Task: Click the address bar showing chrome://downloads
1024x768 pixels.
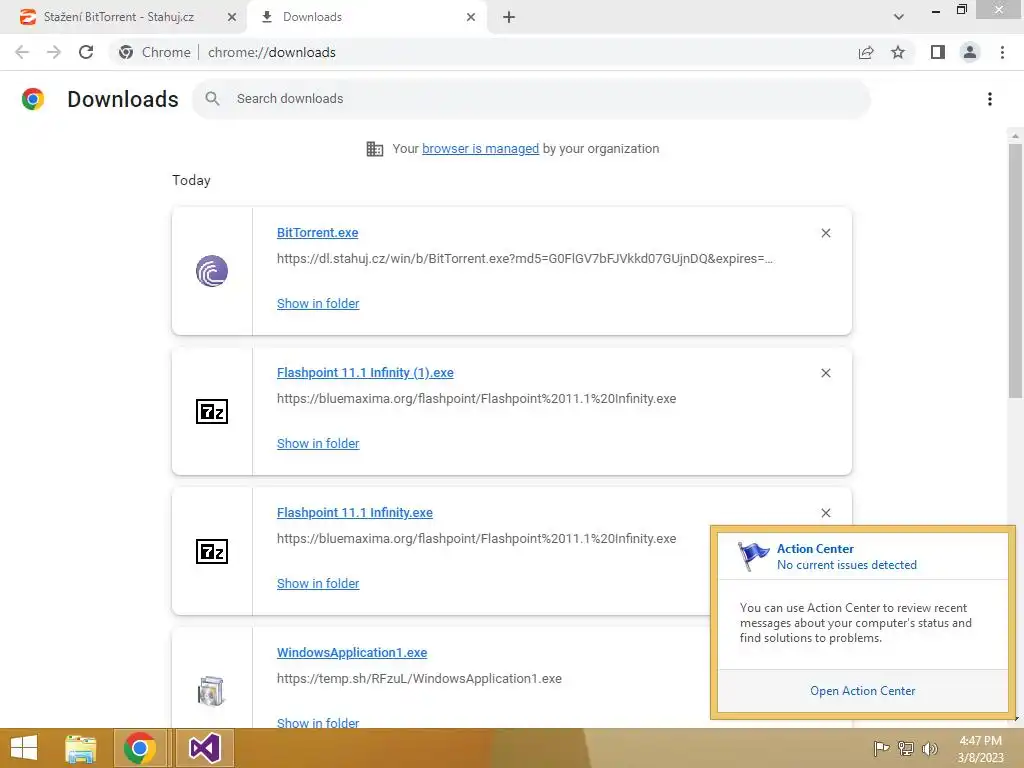Action: tap(272, 52)
